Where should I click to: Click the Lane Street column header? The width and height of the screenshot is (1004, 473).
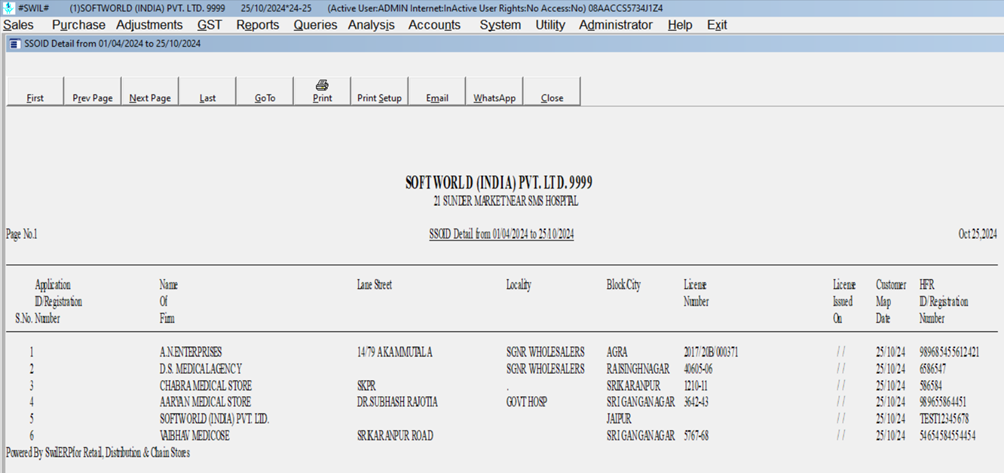tap(374, 285)
